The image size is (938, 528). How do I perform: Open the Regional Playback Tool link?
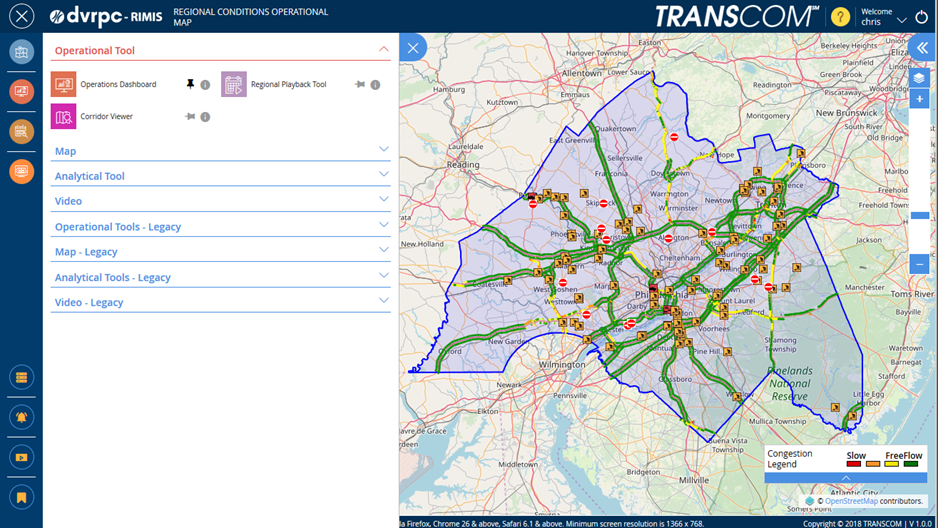point(288,84)
